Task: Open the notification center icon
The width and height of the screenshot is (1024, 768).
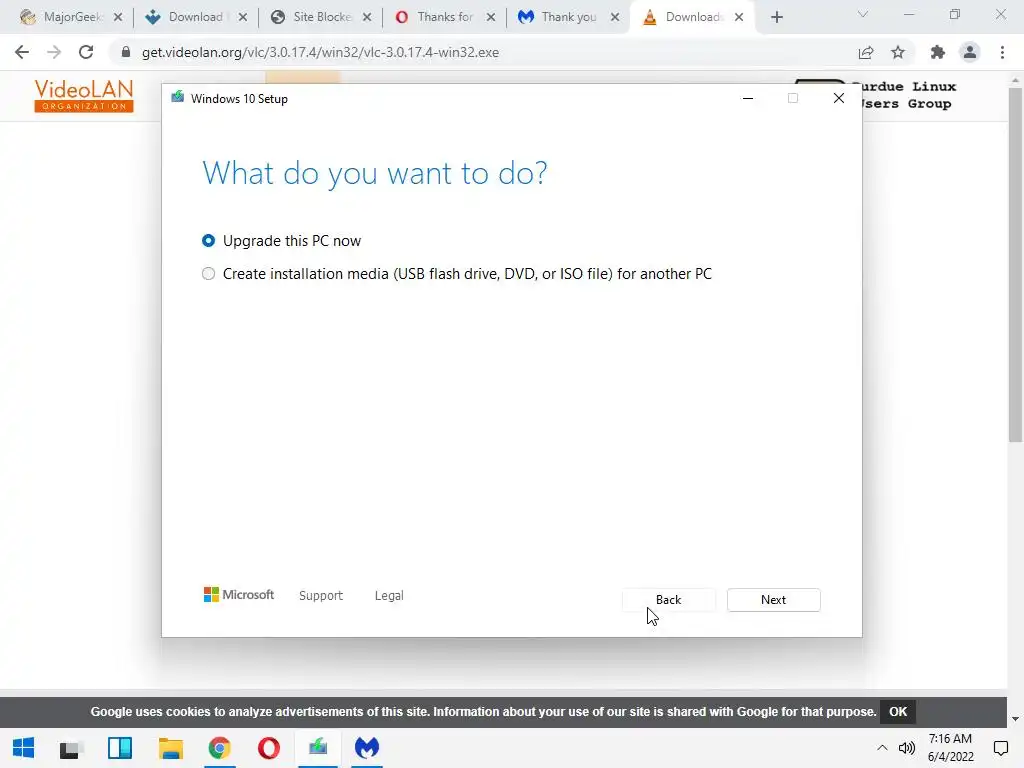Action: (1000, 748)
